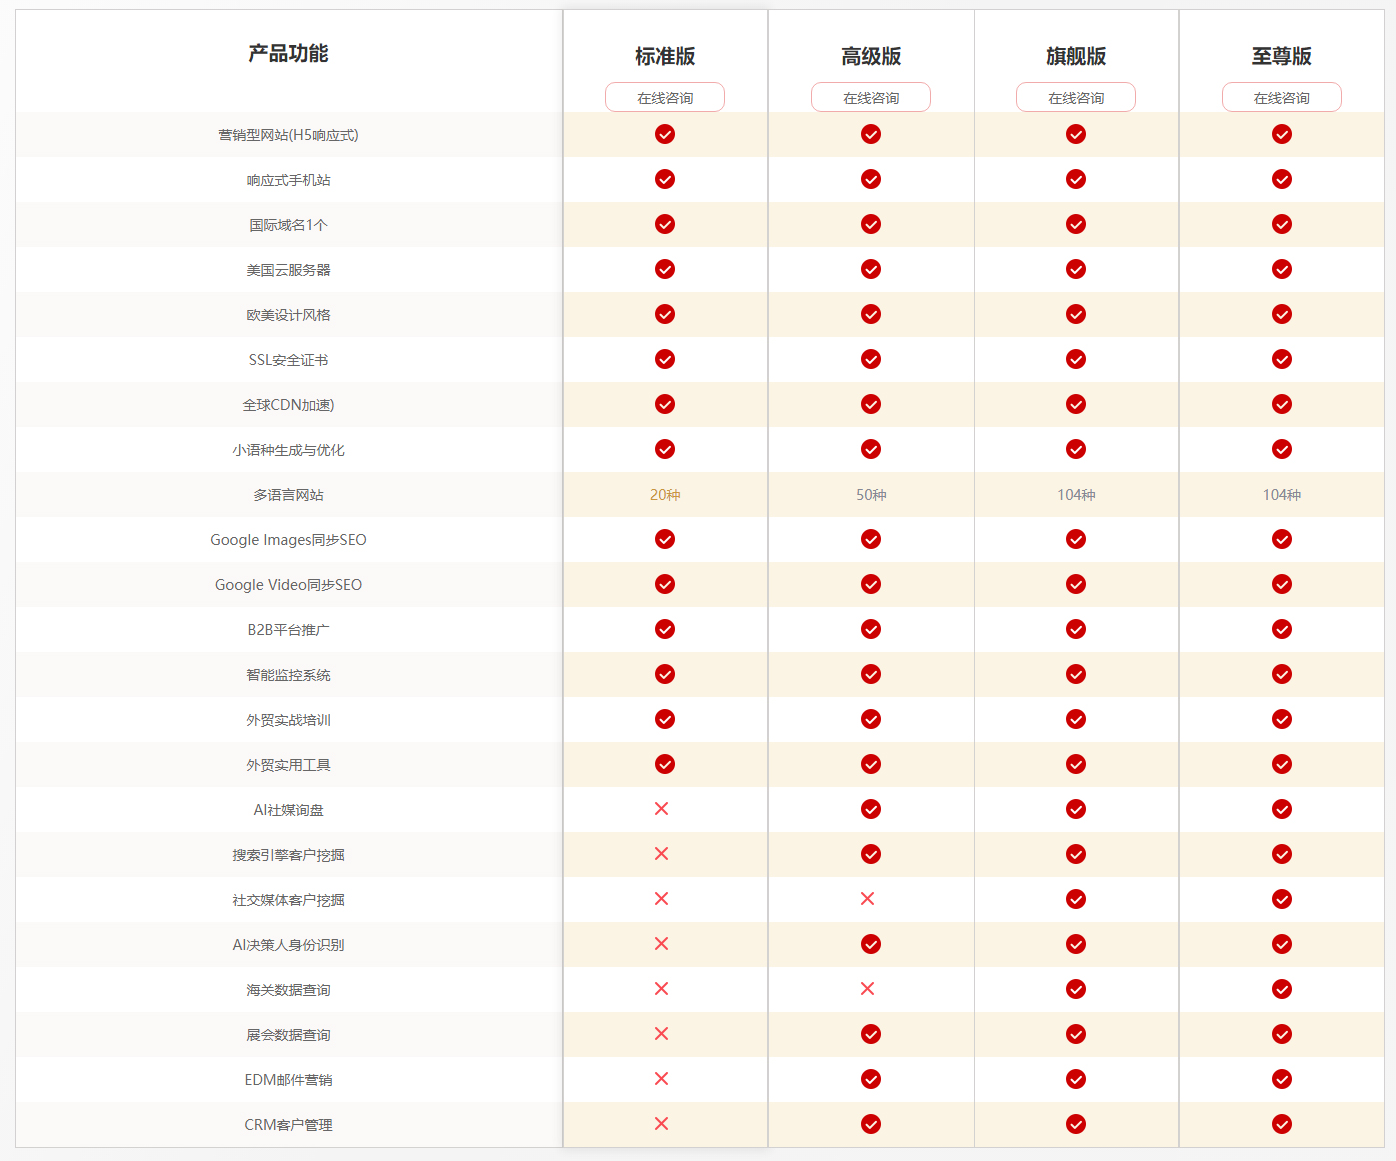Click the 高级版 plan heading
This screenshot has width=1396, height=1161.
(x=871, y=56)
